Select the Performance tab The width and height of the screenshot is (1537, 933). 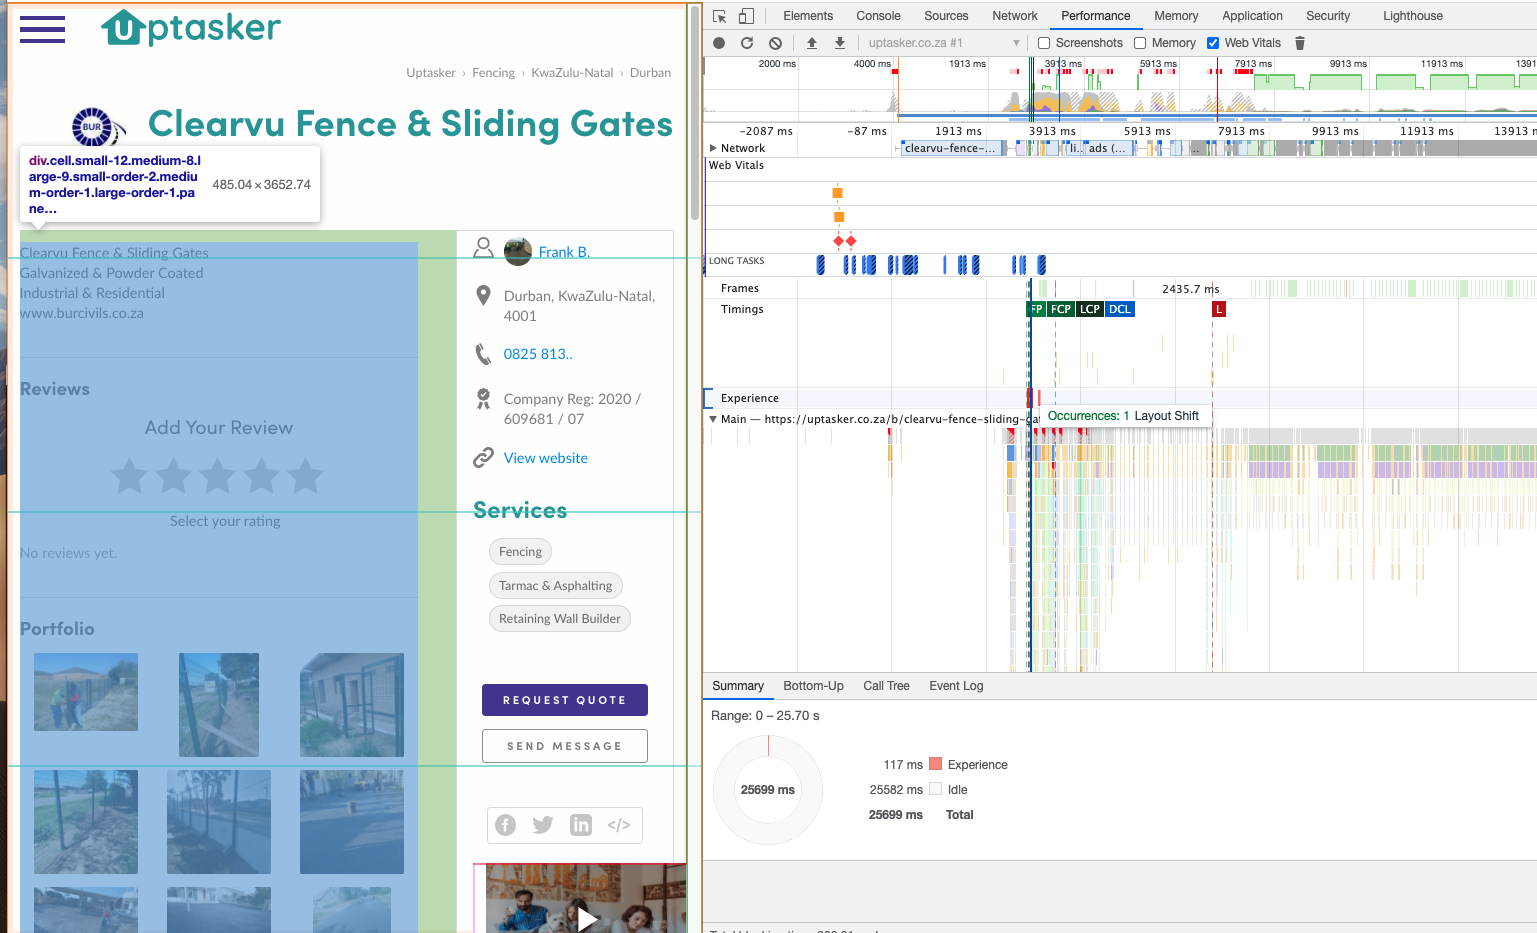click(x=1096, y=16)
